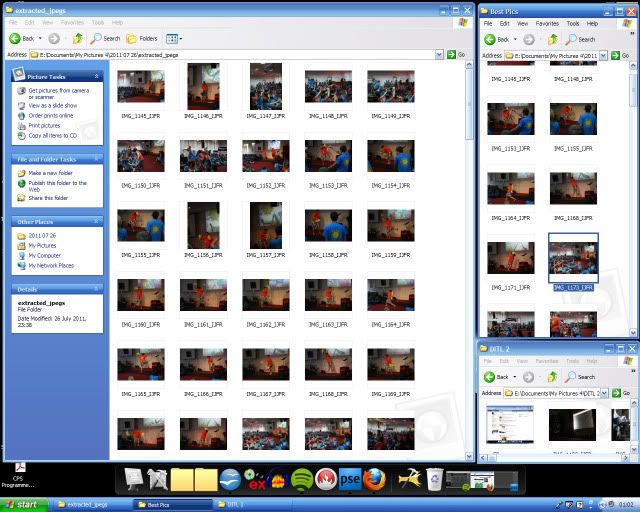The image size is (640, 512).
Task: Open Recycle Bin in the dock
Action: [434, 479]
